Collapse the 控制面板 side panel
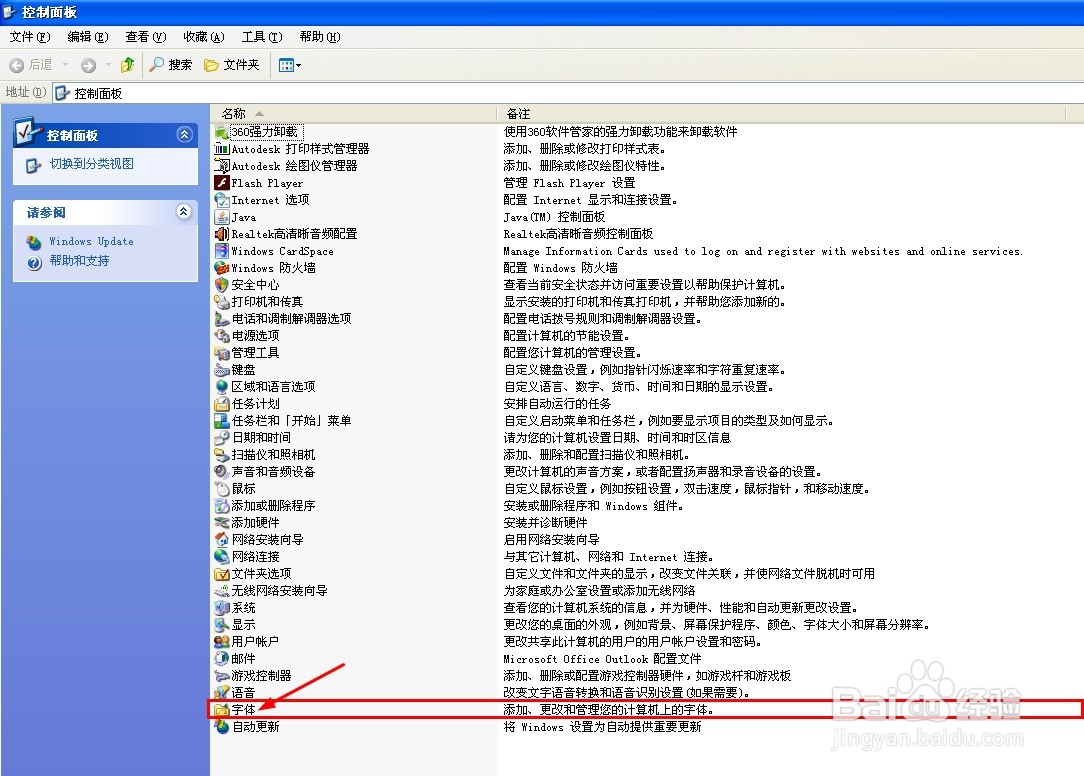The width and height of the screenshot is (1084, 776). click(184, 134)
